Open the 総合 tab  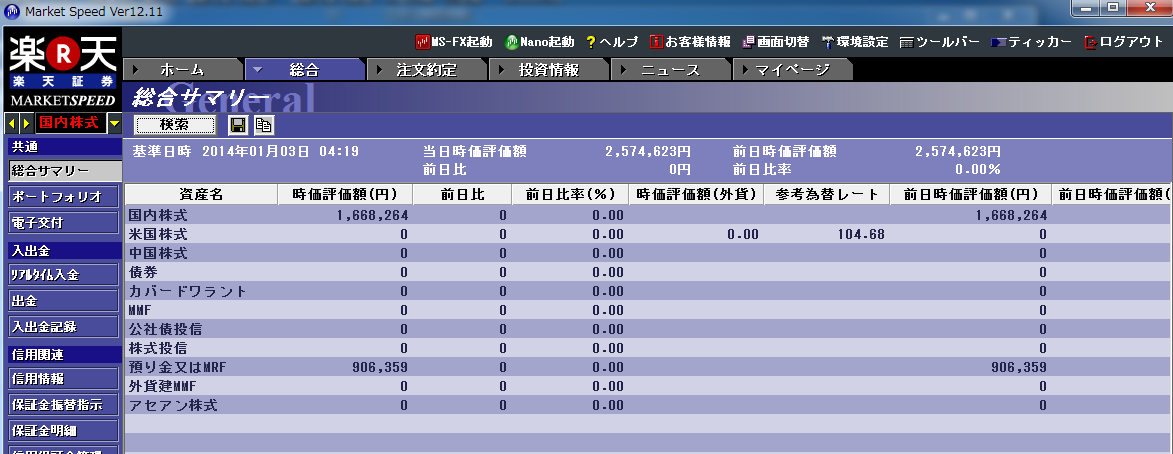pyautogui.click(x=304, y=70)
